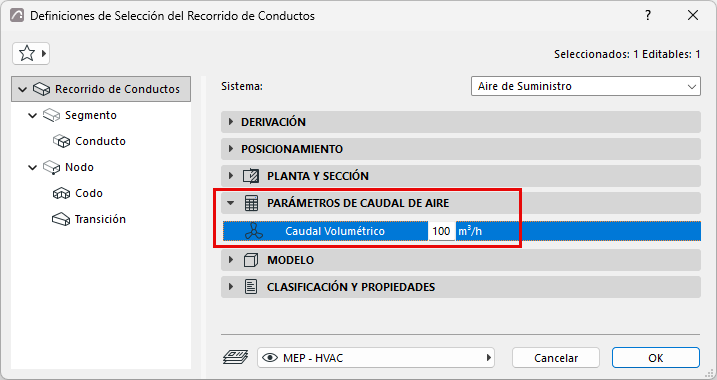
Task: Collapse the Nodo tree branch
Action: coord(32,167)
